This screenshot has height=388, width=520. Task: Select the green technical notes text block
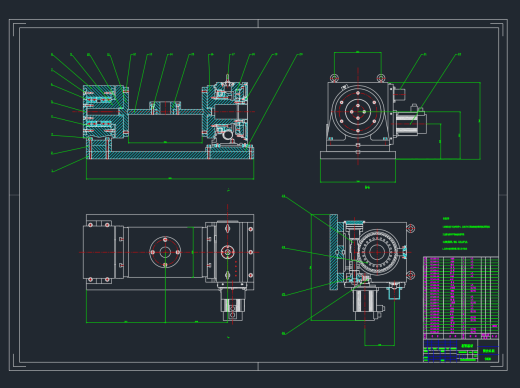tap(466, 234)
